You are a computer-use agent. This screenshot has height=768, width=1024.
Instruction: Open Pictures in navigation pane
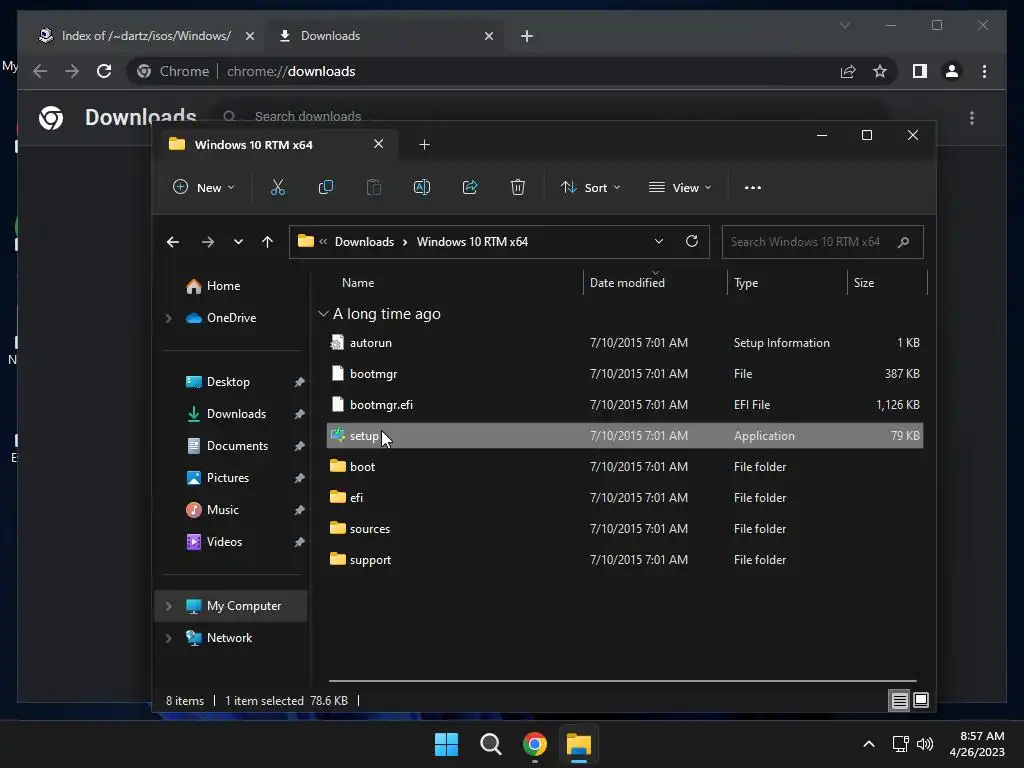click(228, 478)
